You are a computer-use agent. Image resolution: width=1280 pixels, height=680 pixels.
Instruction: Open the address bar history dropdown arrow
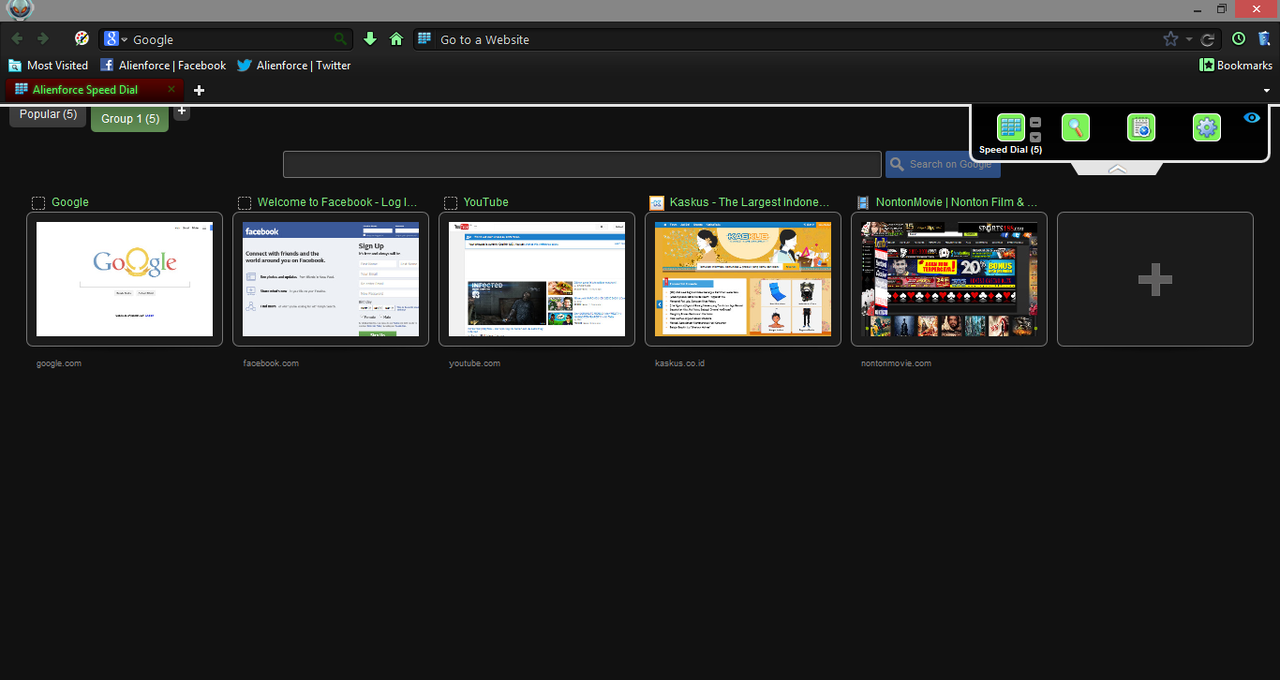[1189, 39]
